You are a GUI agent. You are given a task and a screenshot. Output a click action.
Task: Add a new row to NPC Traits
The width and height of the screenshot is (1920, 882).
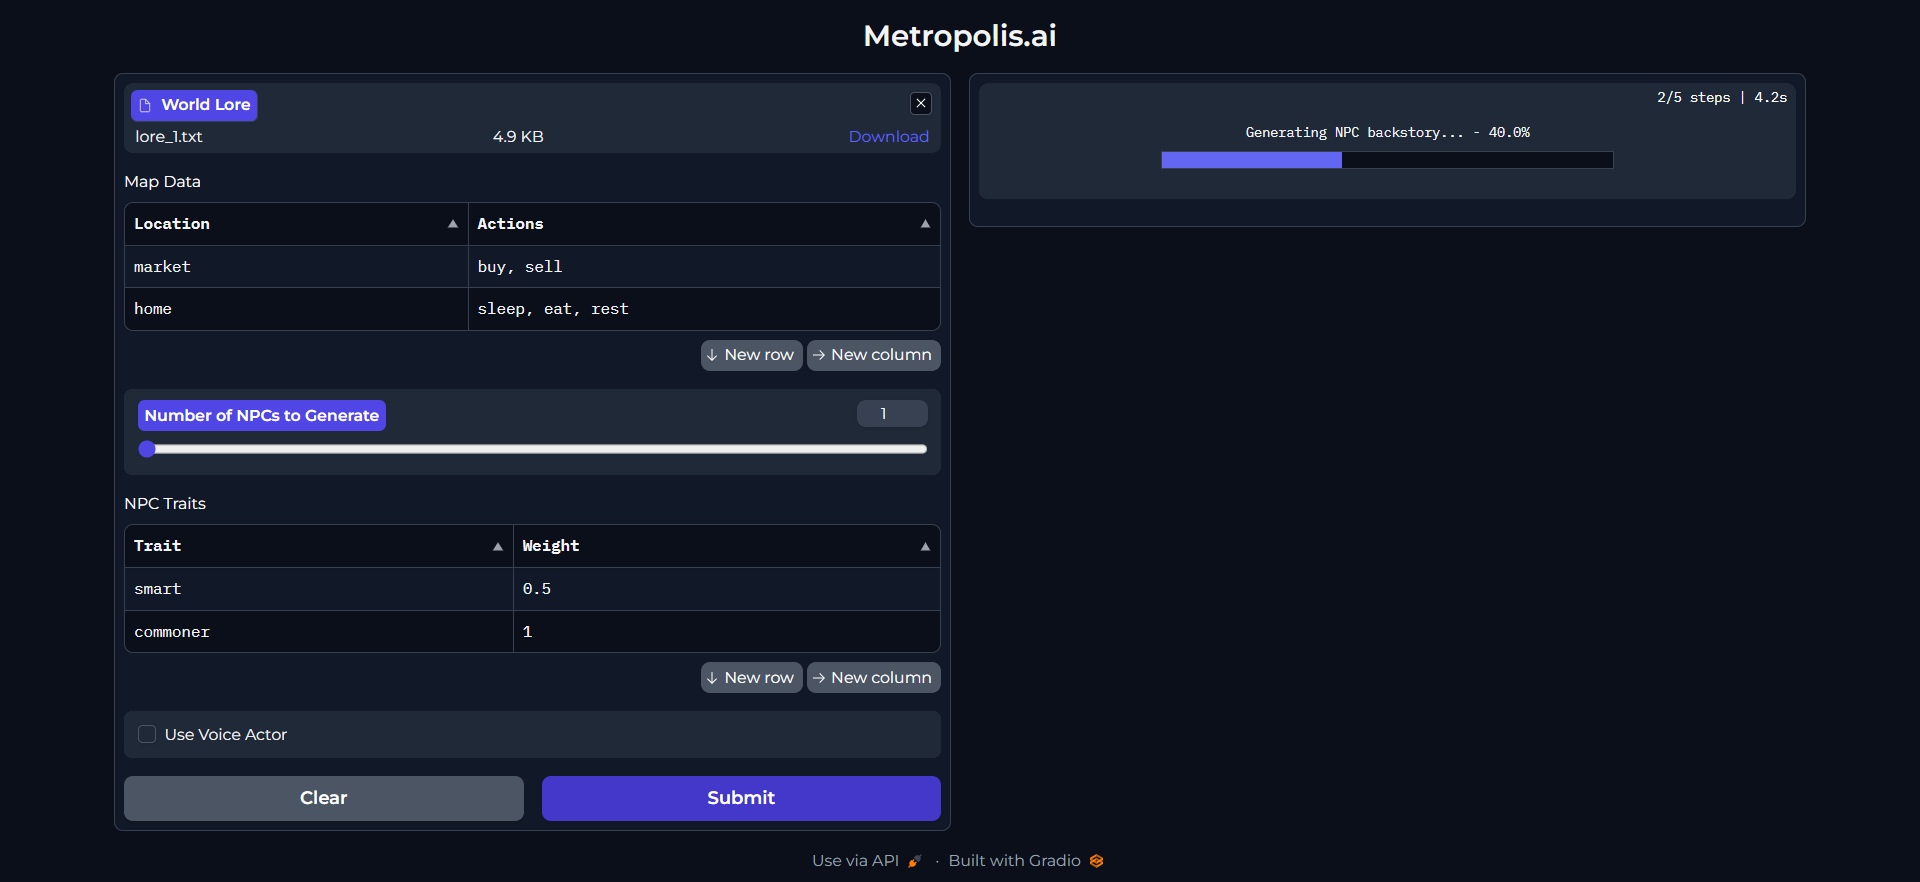coord(751,678)
